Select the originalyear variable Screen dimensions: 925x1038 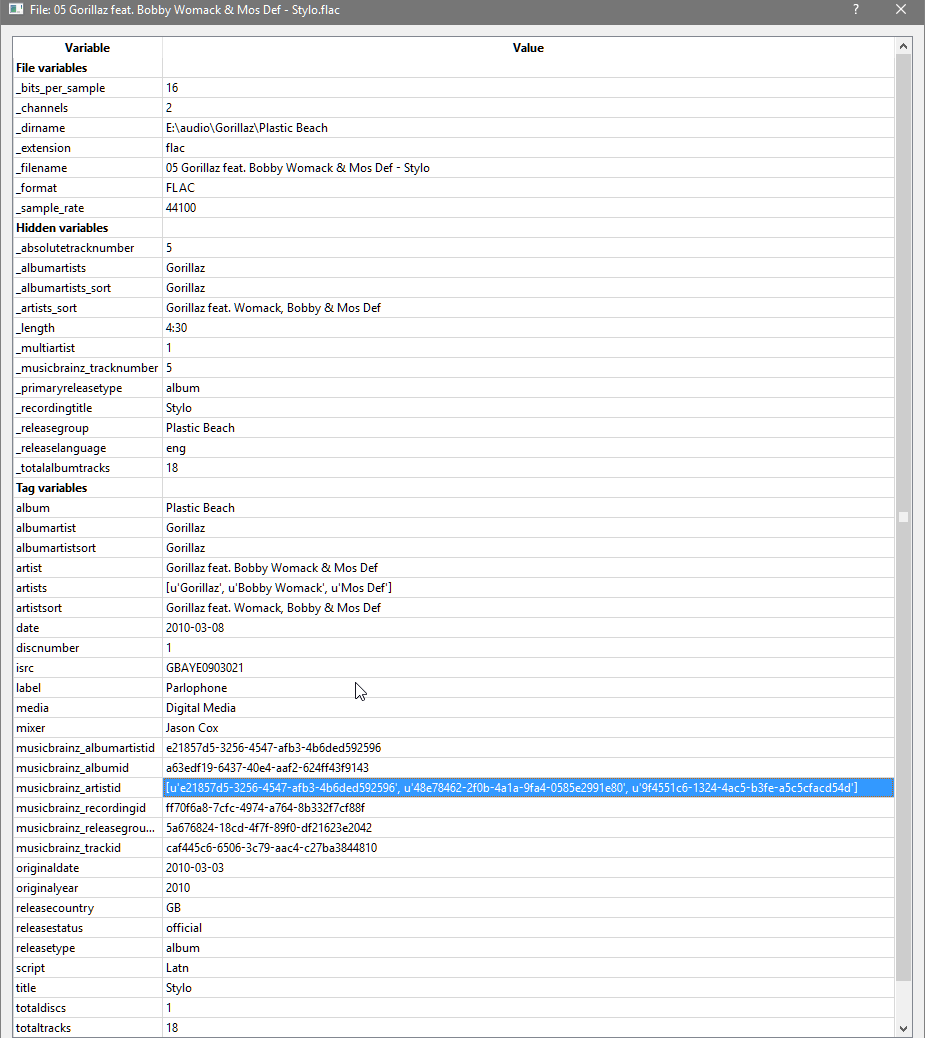pos(46,888)
